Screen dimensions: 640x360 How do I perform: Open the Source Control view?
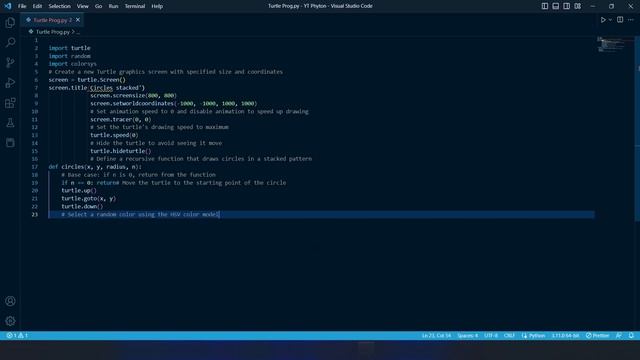point(10,62)
